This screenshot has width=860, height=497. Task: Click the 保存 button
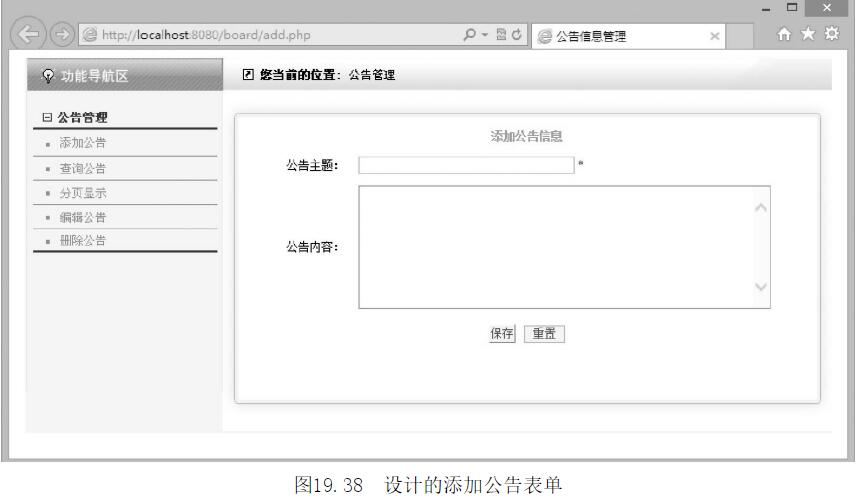pos(501,334)
